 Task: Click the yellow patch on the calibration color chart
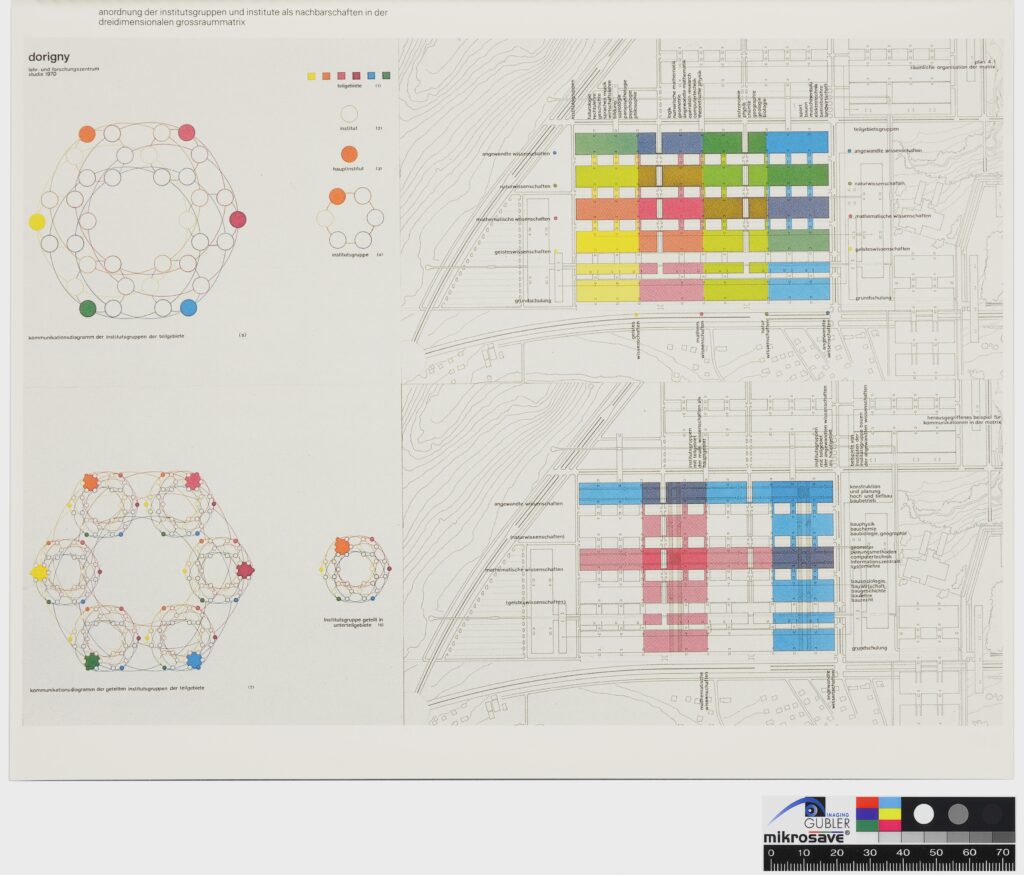(889, 814)
